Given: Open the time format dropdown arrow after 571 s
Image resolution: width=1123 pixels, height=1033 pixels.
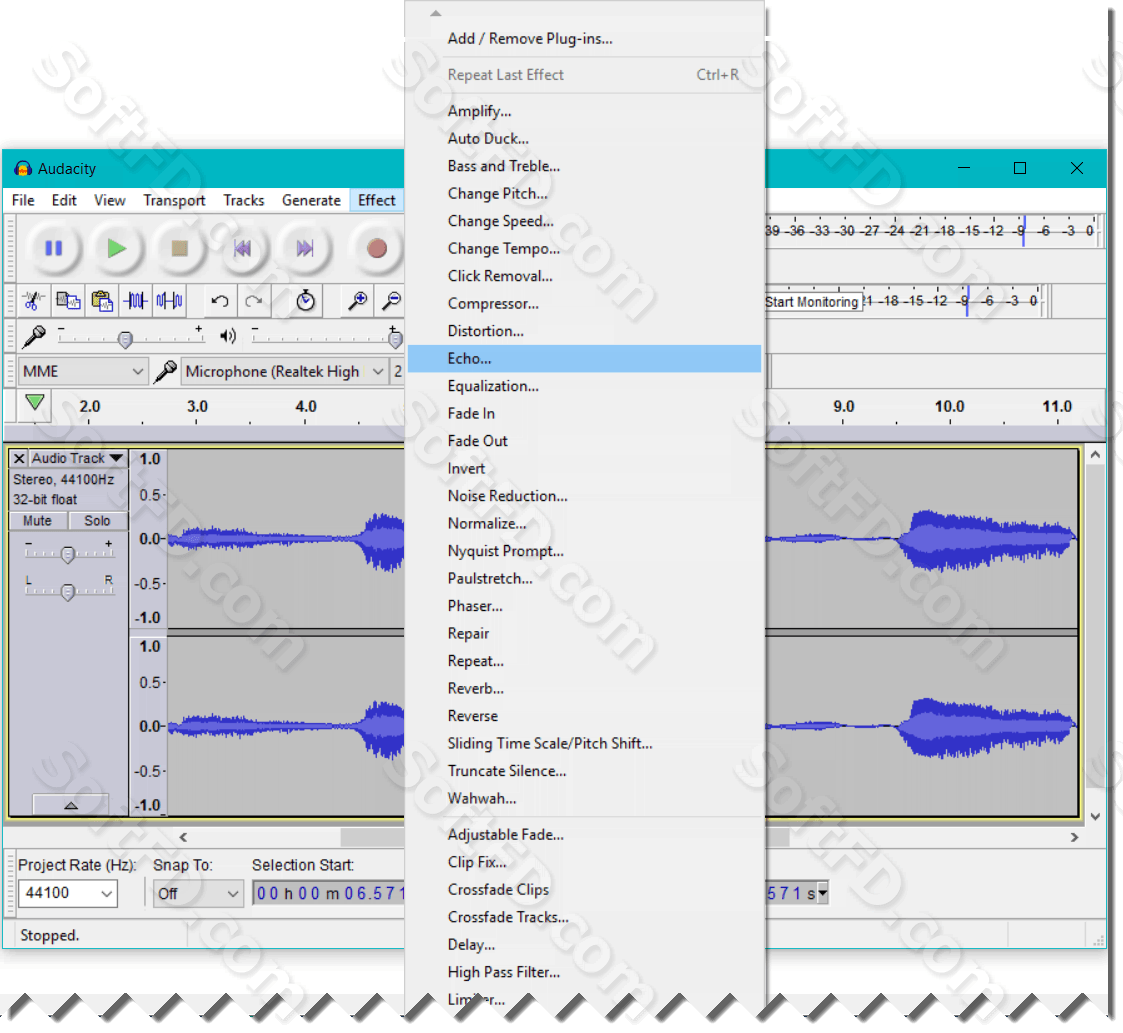Looking at the screenshot, I should (823, 893).
